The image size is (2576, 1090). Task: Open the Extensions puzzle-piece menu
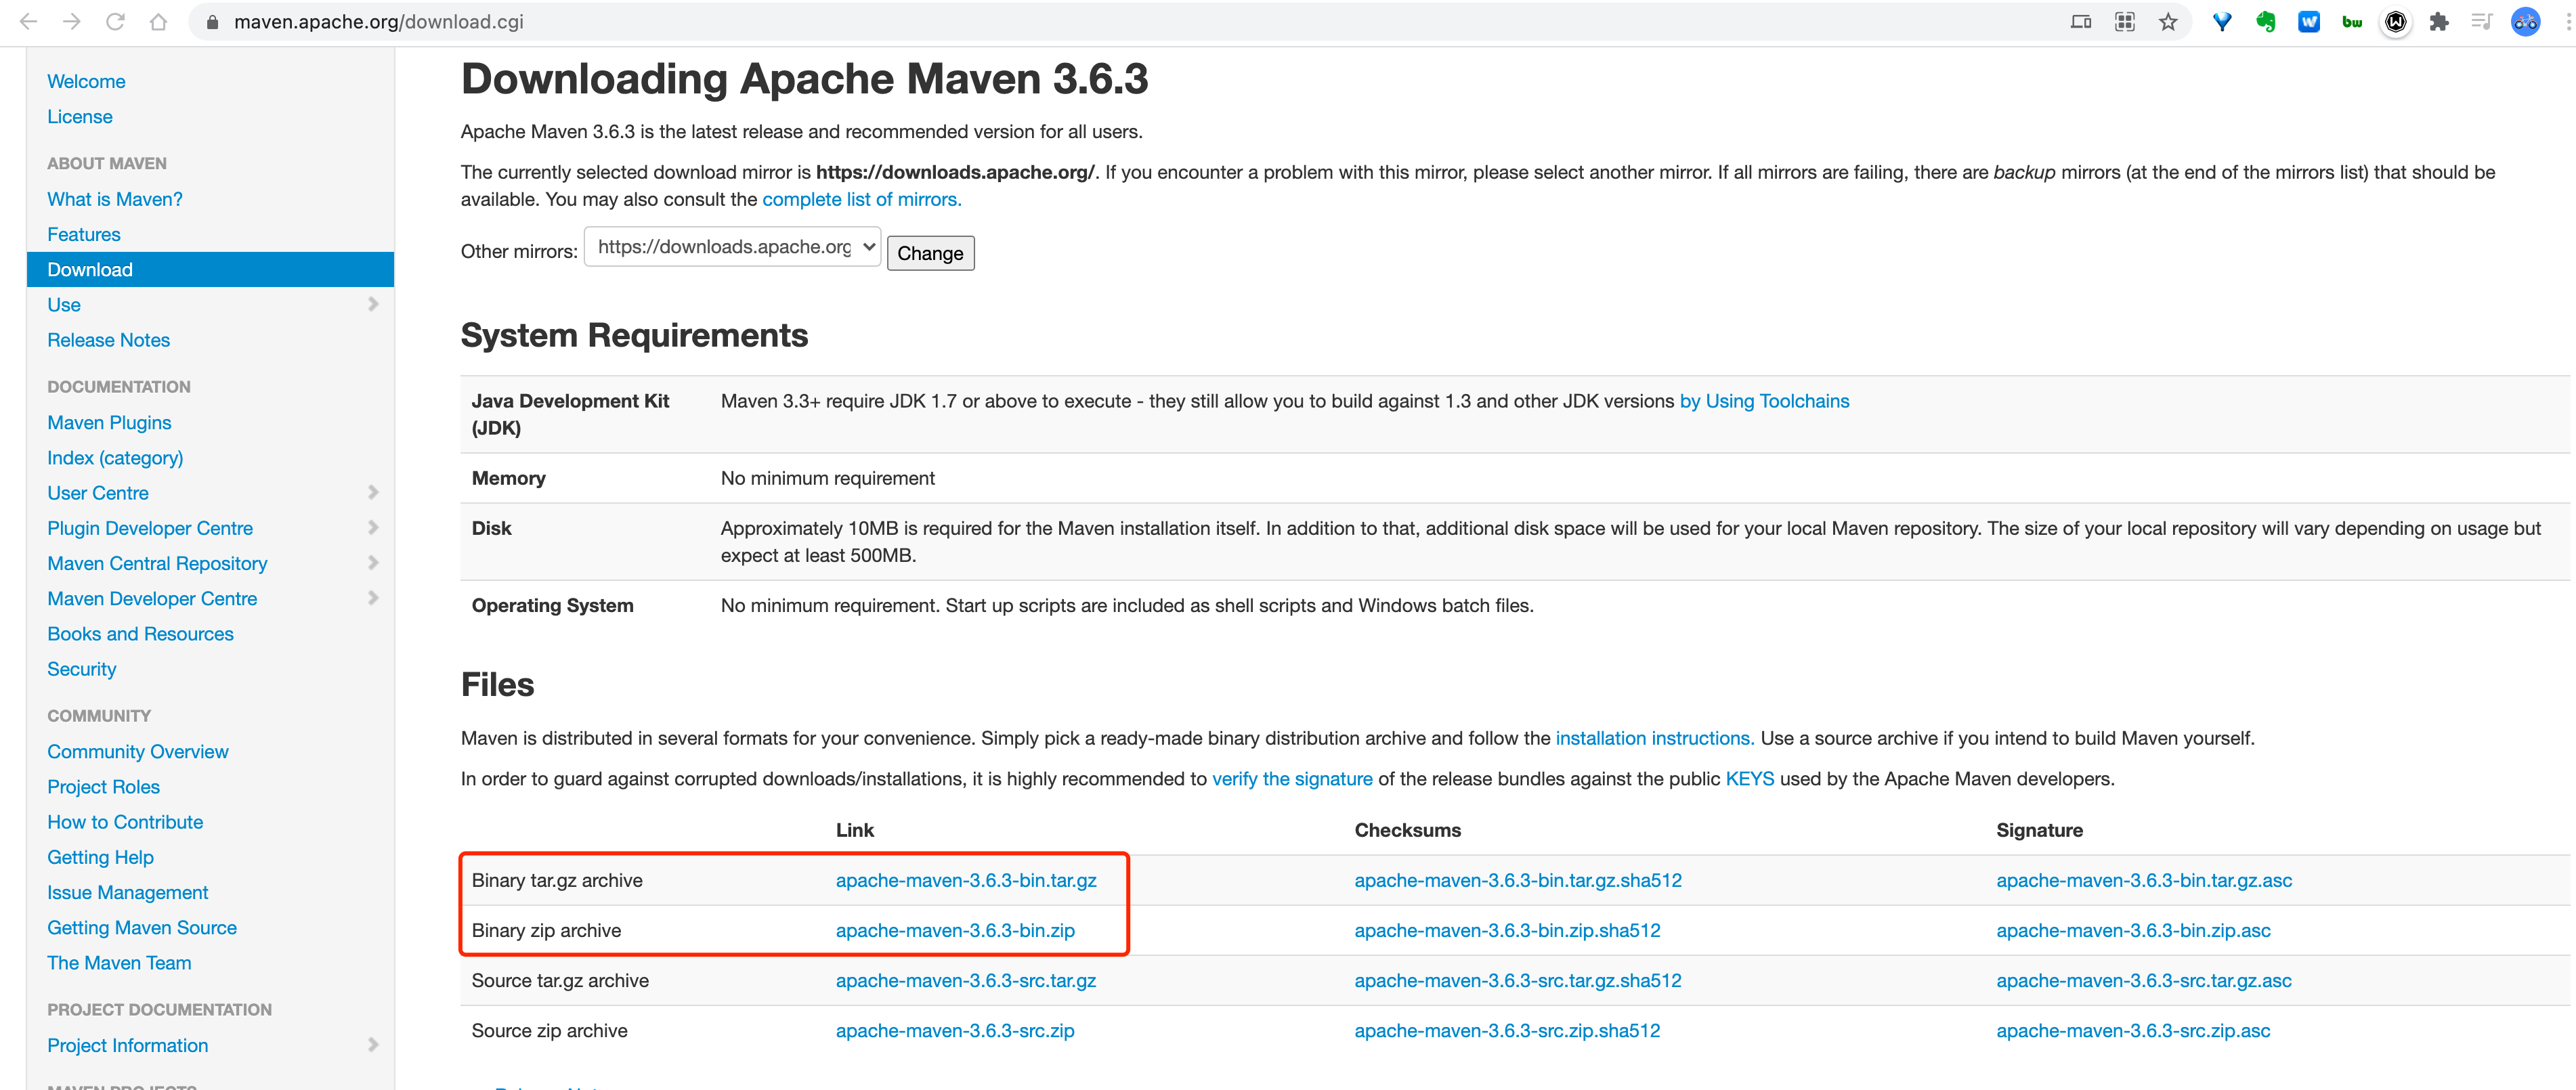pyautogui.click(x=2439, y=21)
